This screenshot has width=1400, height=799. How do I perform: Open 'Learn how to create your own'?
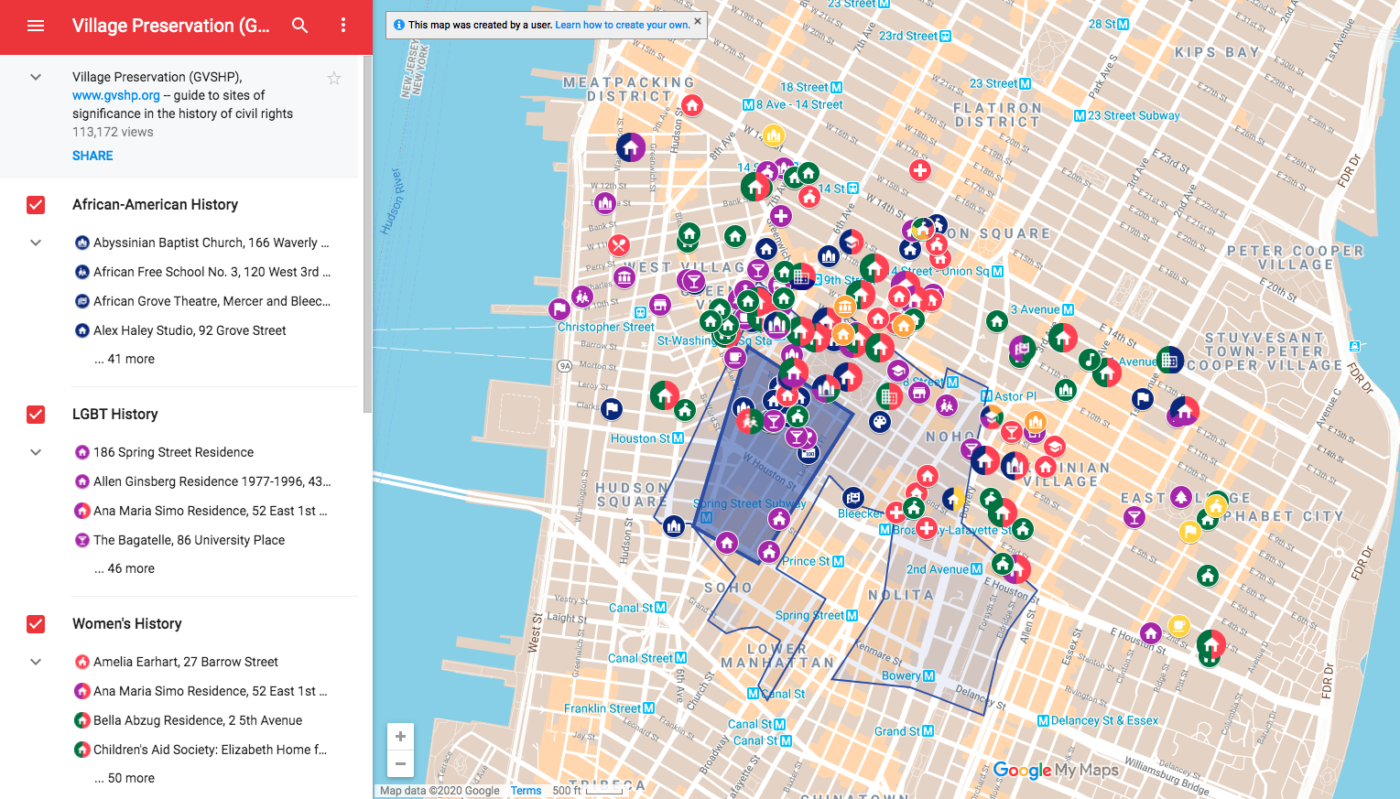point(622,24)
